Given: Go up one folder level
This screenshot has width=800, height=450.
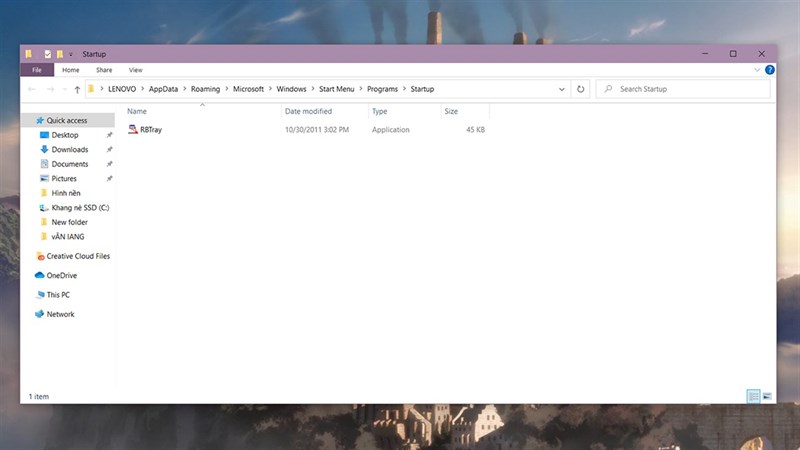Looking at the screenshot, I should 77,89.
